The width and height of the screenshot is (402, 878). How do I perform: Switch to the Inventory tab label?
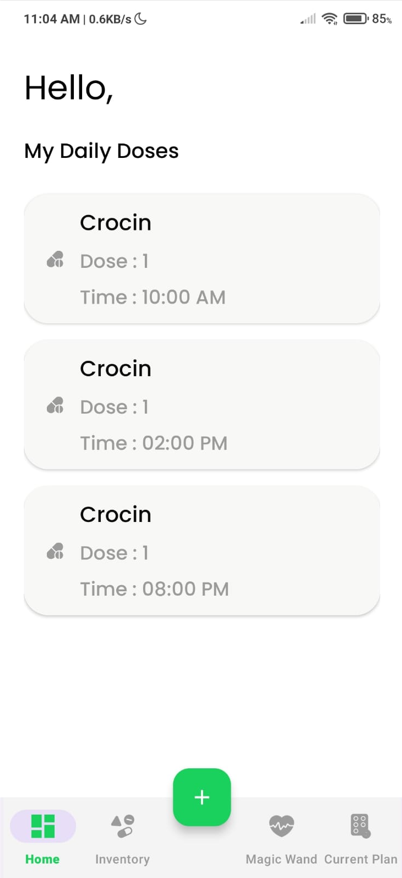122,859
